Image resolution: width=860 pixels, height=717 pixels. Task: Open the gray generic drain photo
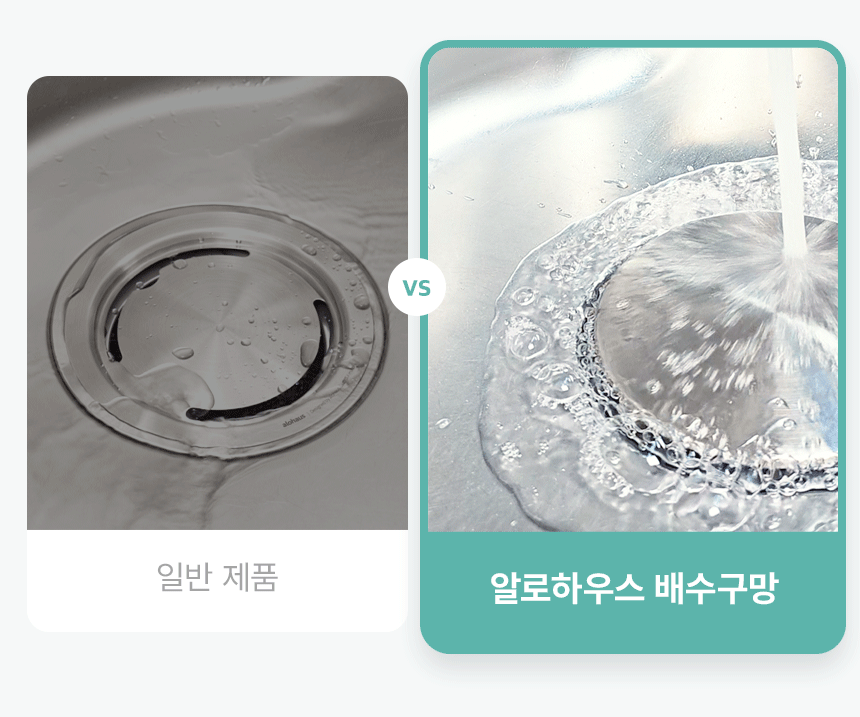217,303
